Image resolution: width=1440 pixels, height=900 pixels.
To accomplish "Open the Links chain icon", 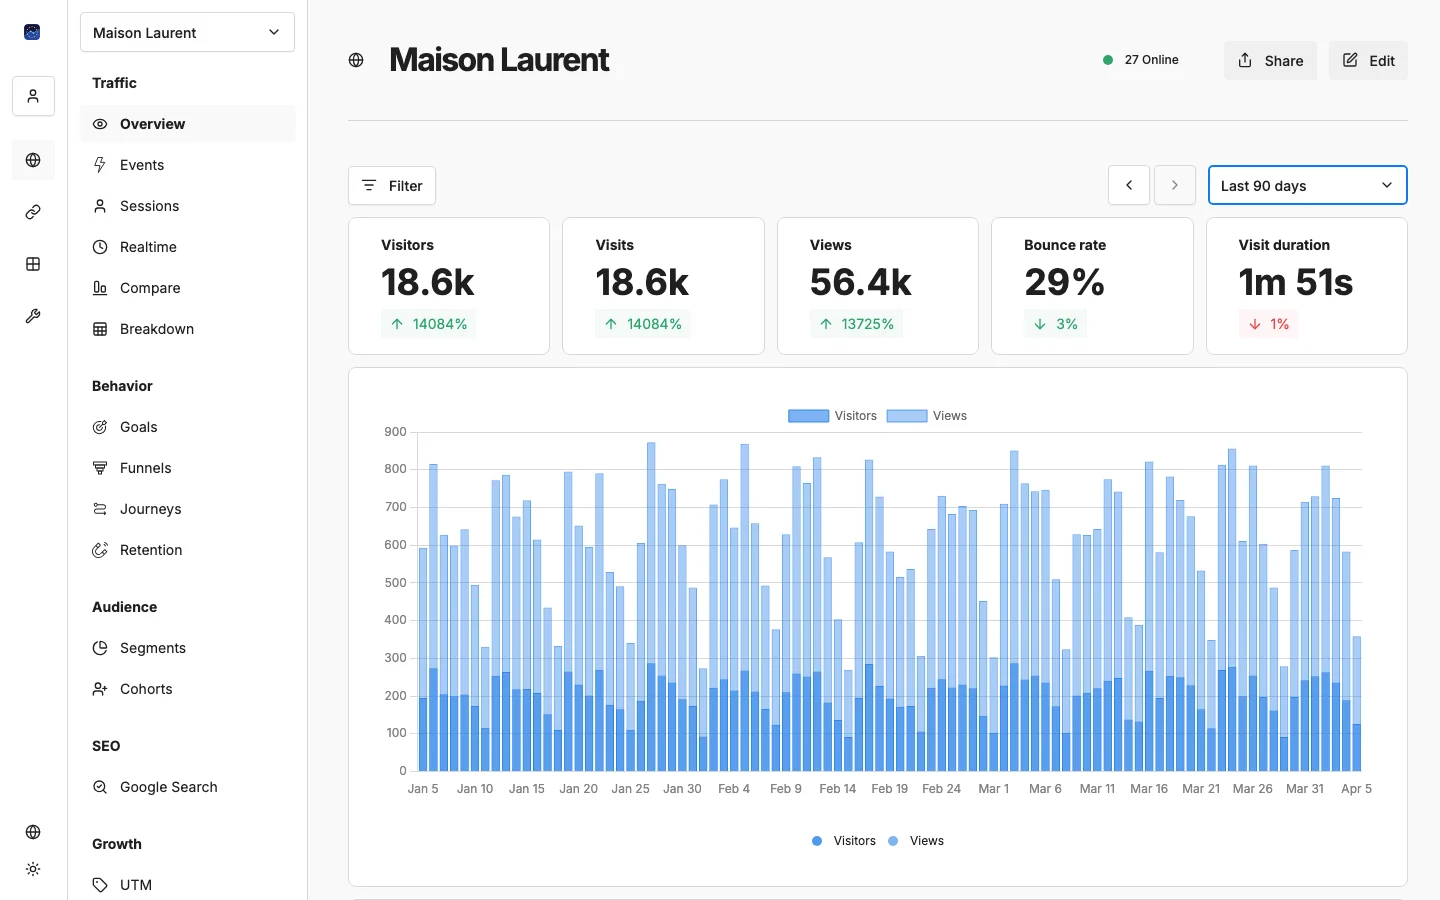I will pyautogui.click(x=33, y=212).
